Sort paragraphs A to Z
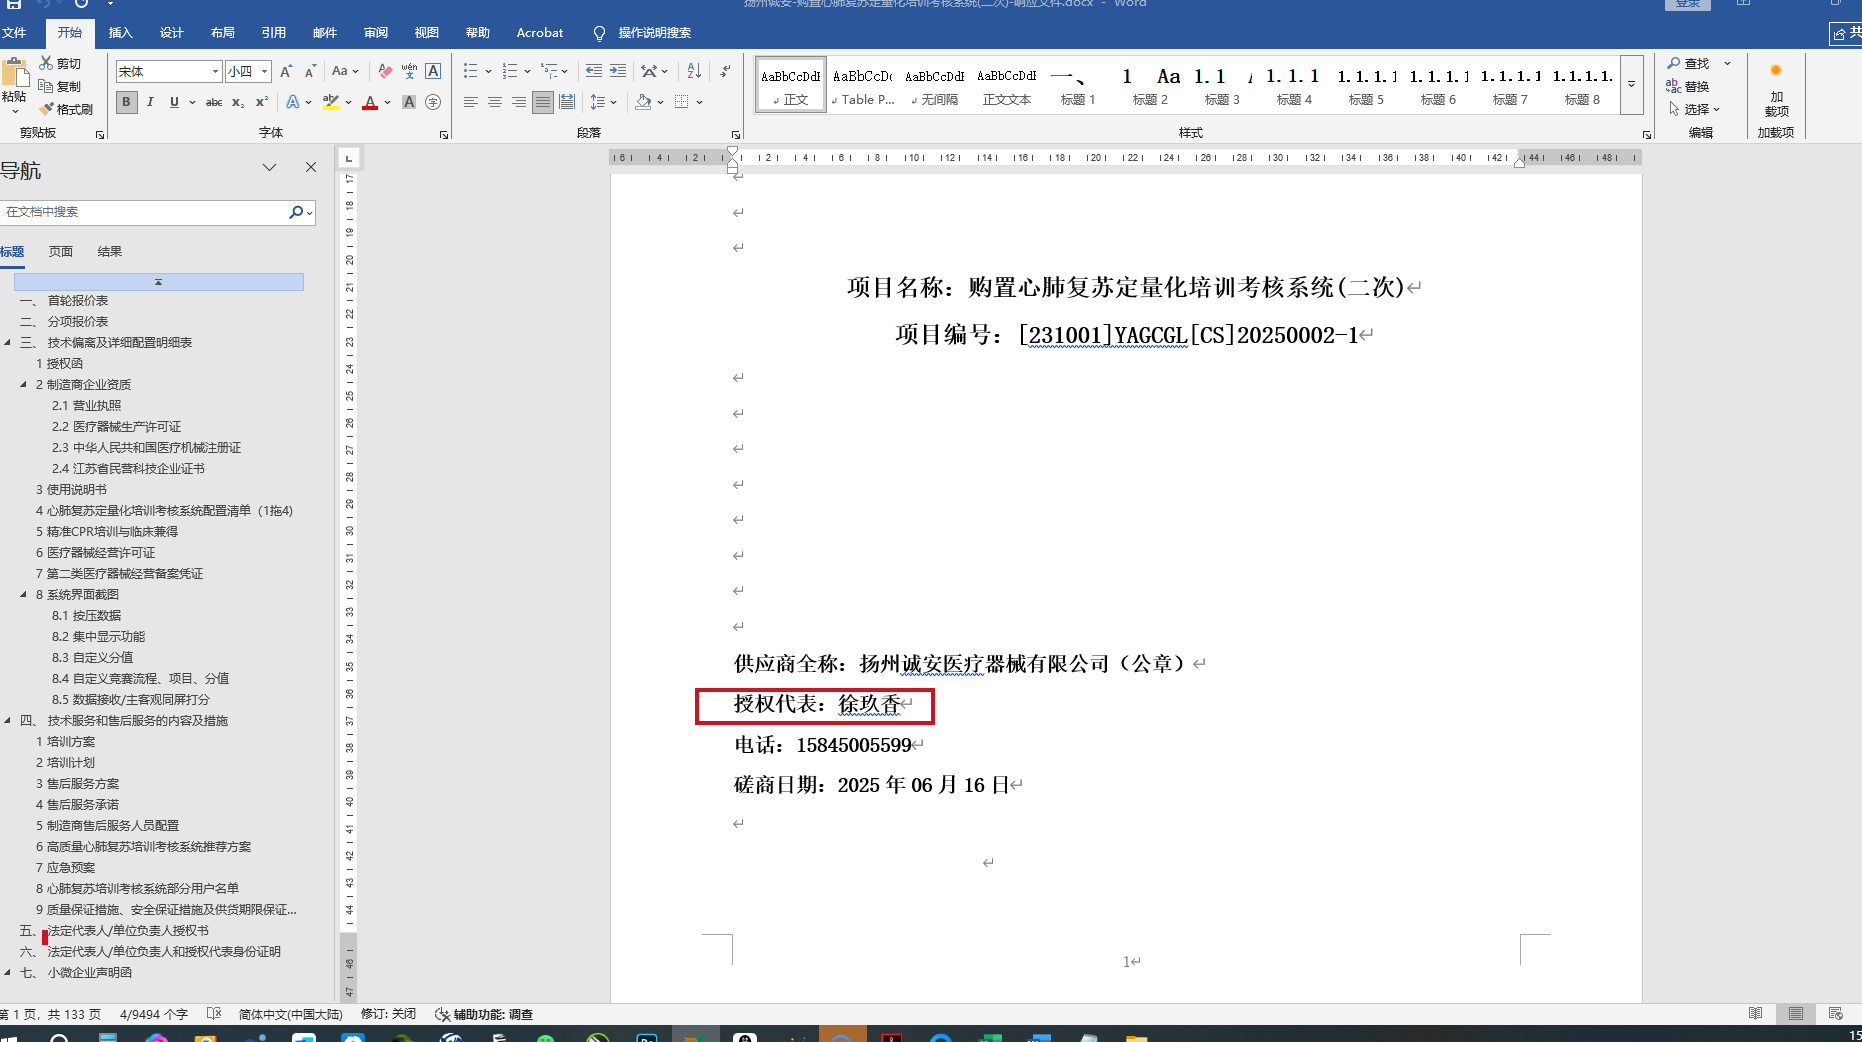 click(x=694, y=71)
